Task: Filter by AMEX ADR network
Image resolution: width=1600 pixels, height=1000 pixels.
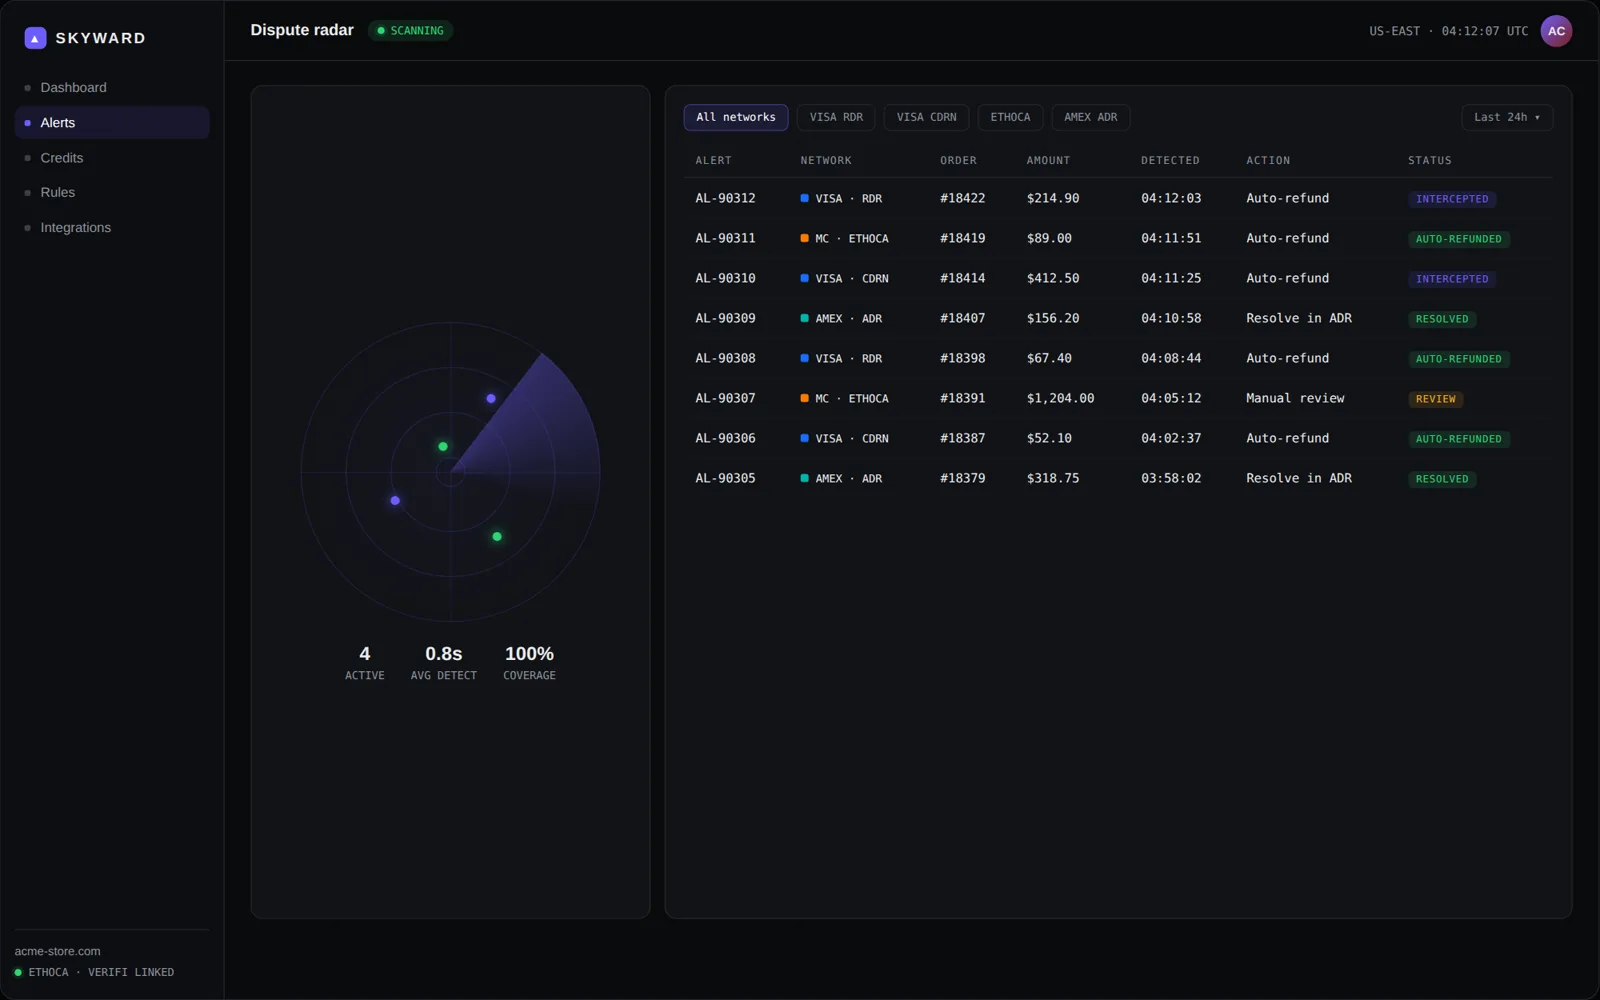Action: pos(1090,117)
